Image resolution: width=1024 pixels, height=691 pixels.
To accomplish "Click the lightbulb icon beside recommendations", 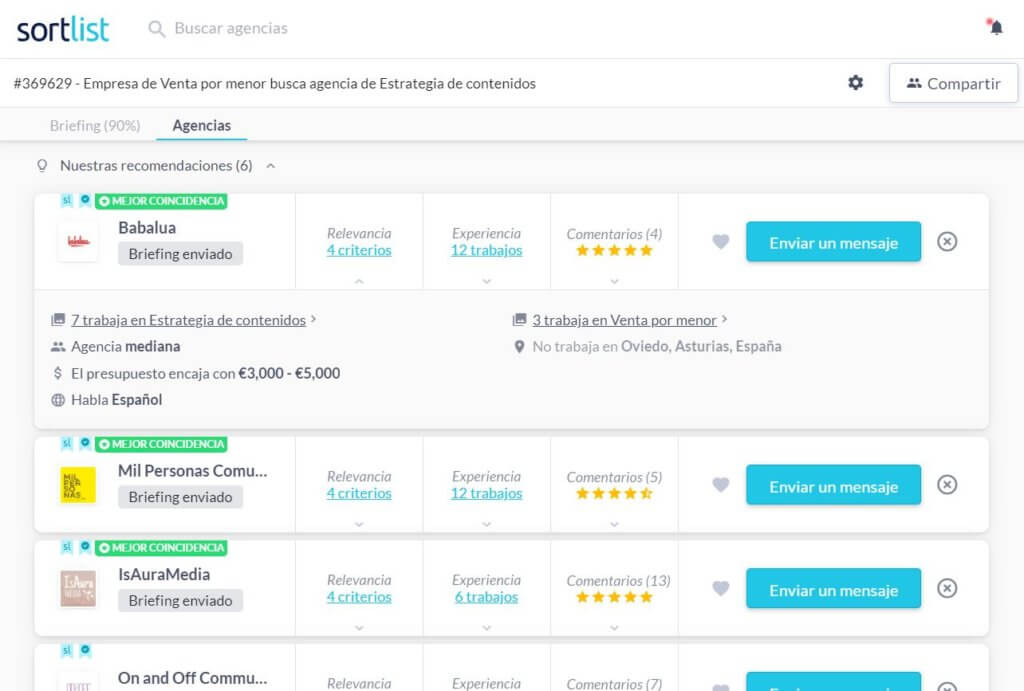I will pos(42,166).
